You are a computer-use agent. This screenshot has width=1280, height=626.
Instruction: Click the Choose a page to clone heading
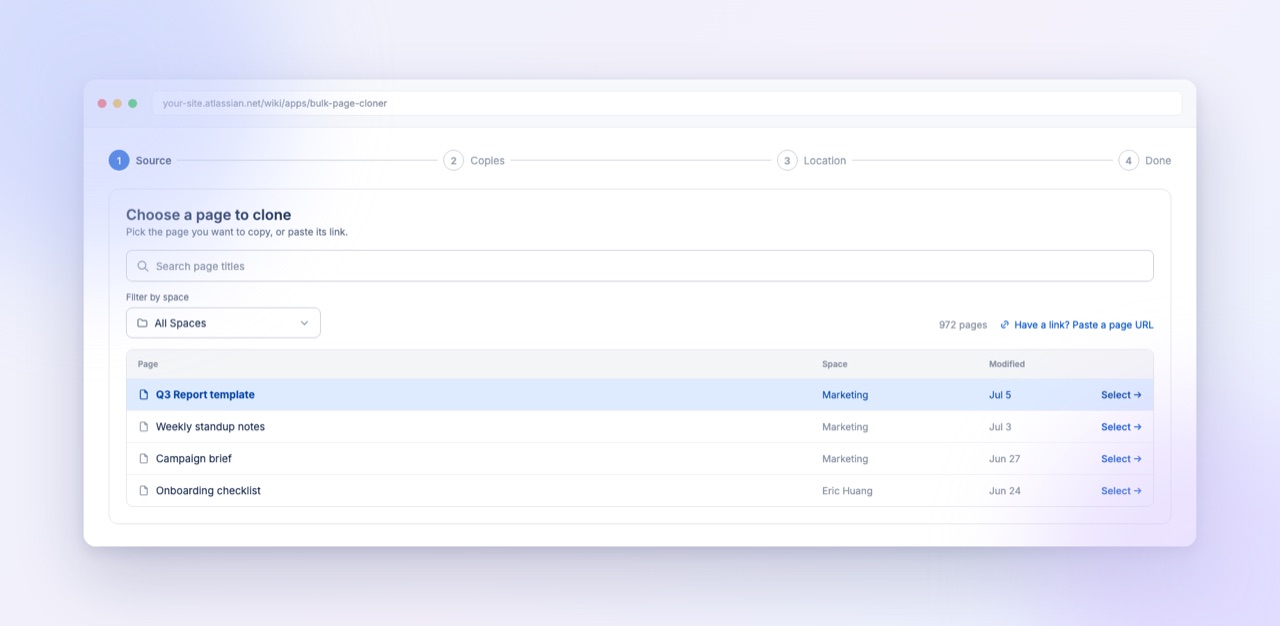pyautogui.click(x=209, y=215)
